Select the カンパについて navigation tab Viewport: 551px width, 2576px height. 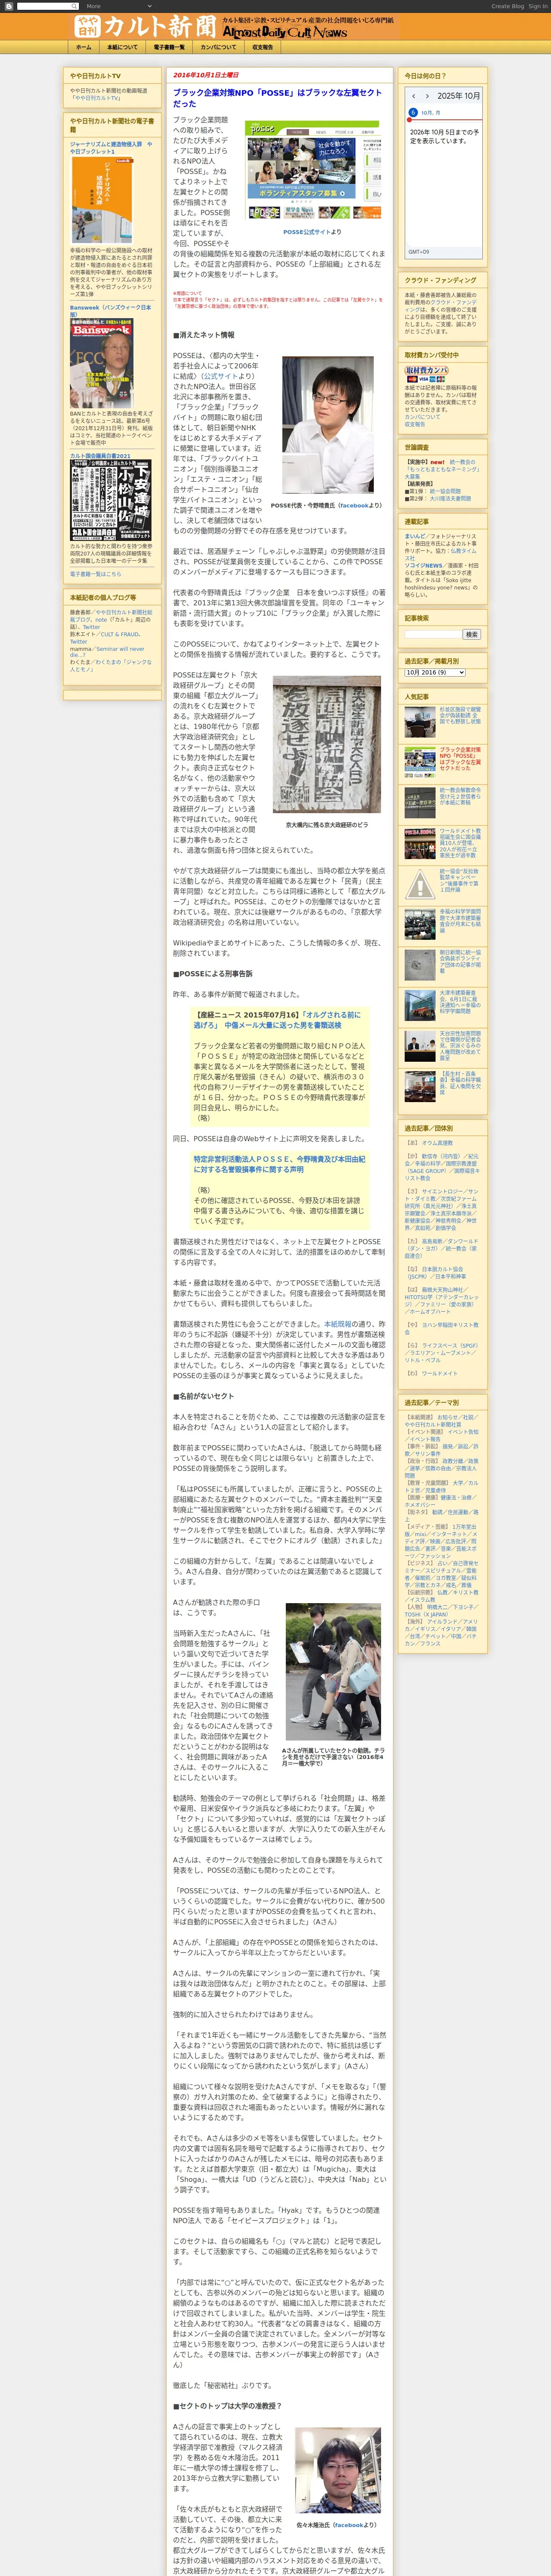218,47
